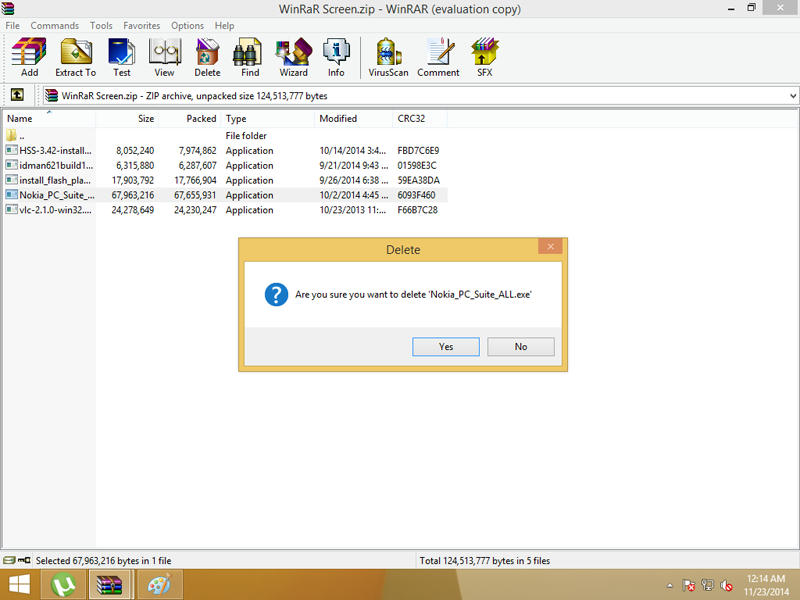
Task: Open uTorrent from the taskbar
Action: (63, 585)
